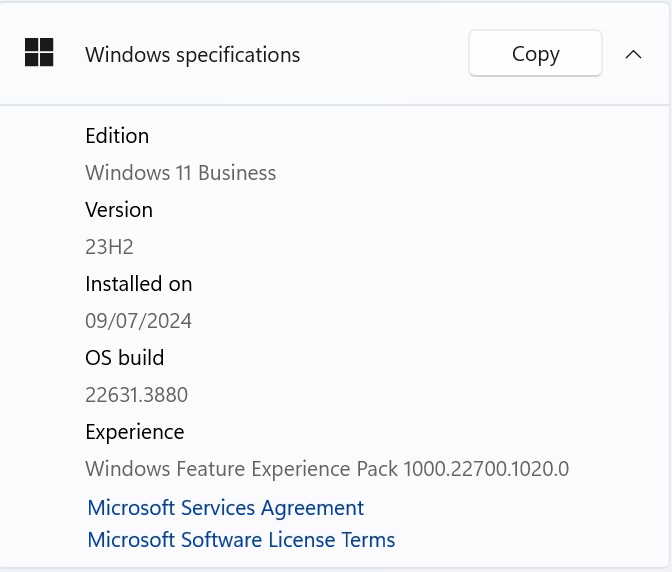The height and width of the screenshot is (572, 672).
Task: Click the Experience label
Action: 135,432
